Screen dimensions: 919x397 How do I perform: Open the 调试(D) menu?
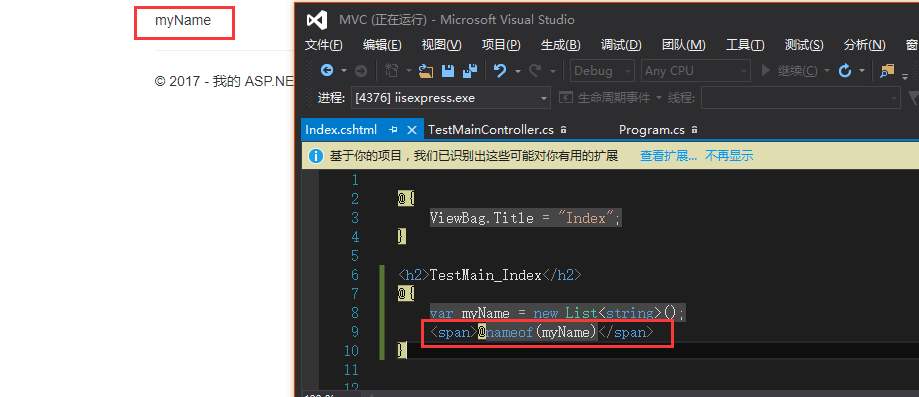[x=621, y=45]
